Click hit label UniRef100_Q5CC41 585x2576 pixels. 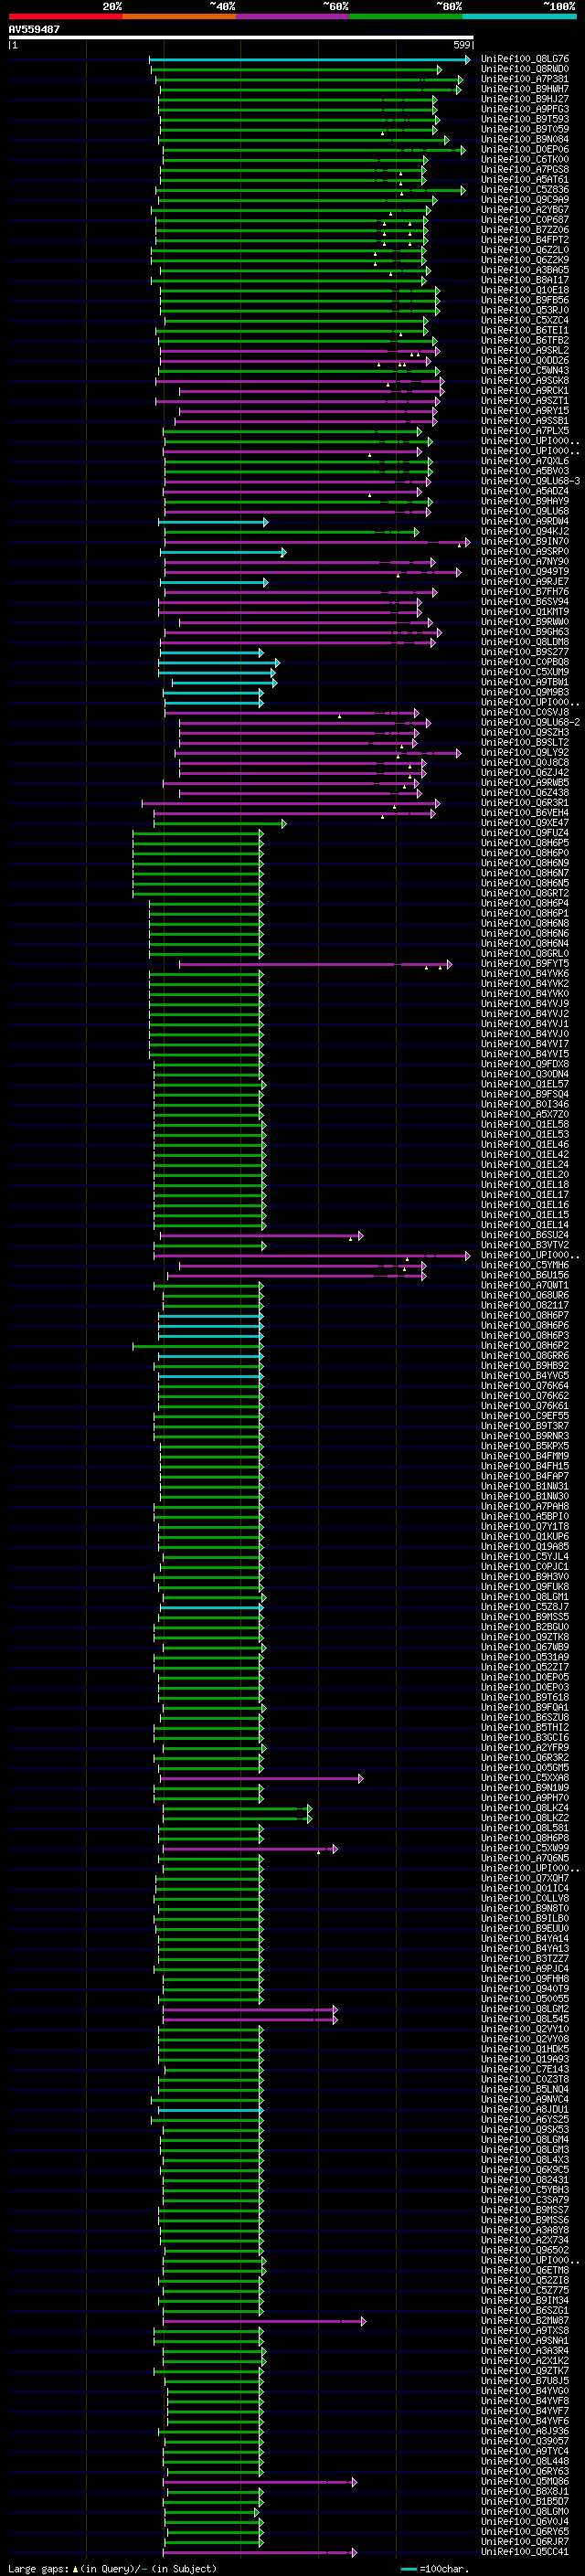[525, 2551]
